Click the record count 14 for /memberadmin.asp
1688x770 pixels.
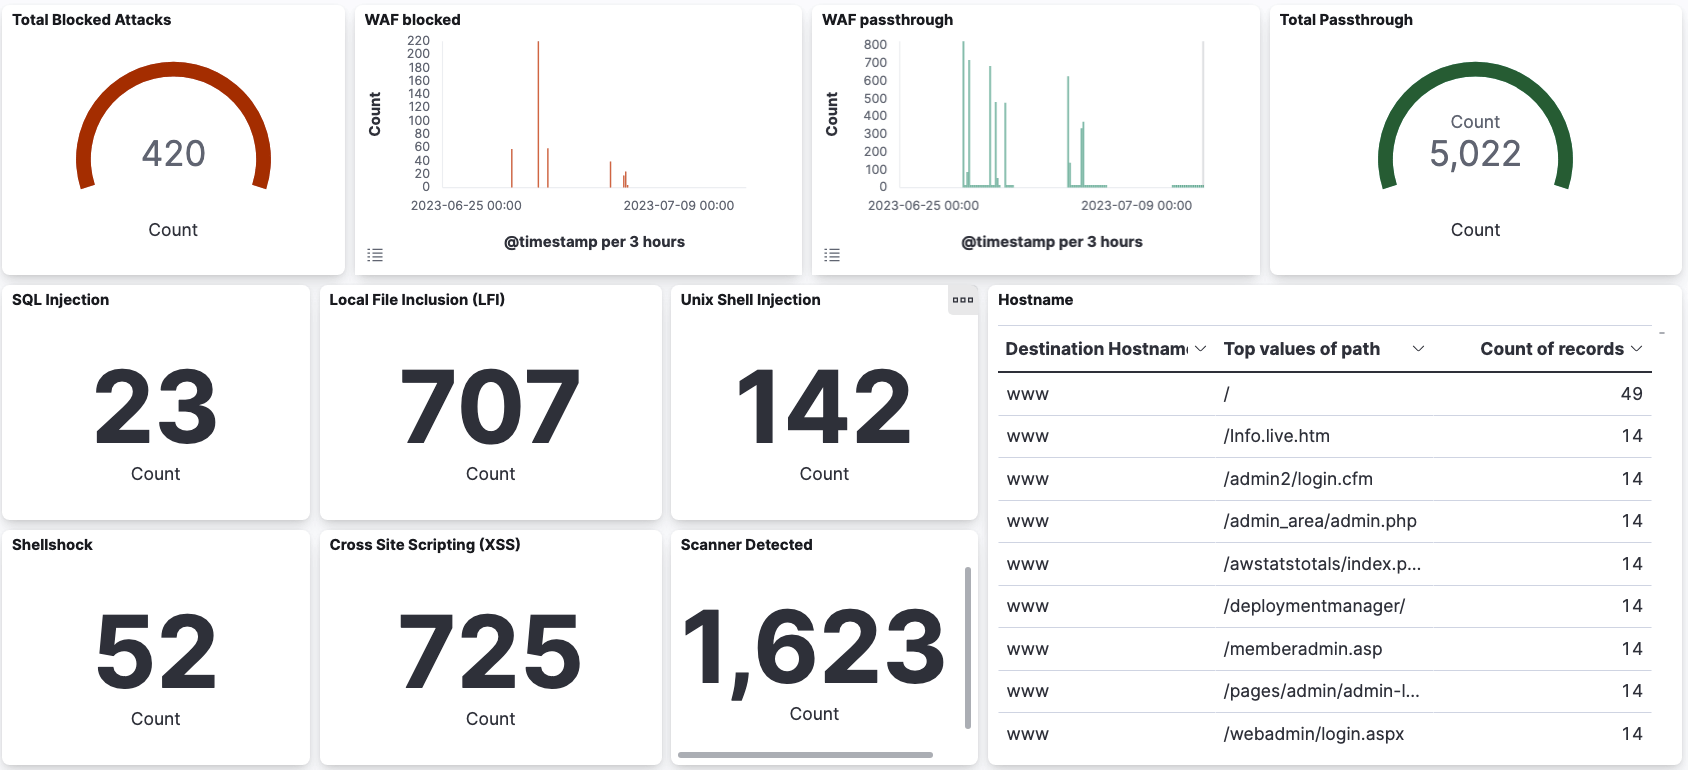coord(1632,649)
